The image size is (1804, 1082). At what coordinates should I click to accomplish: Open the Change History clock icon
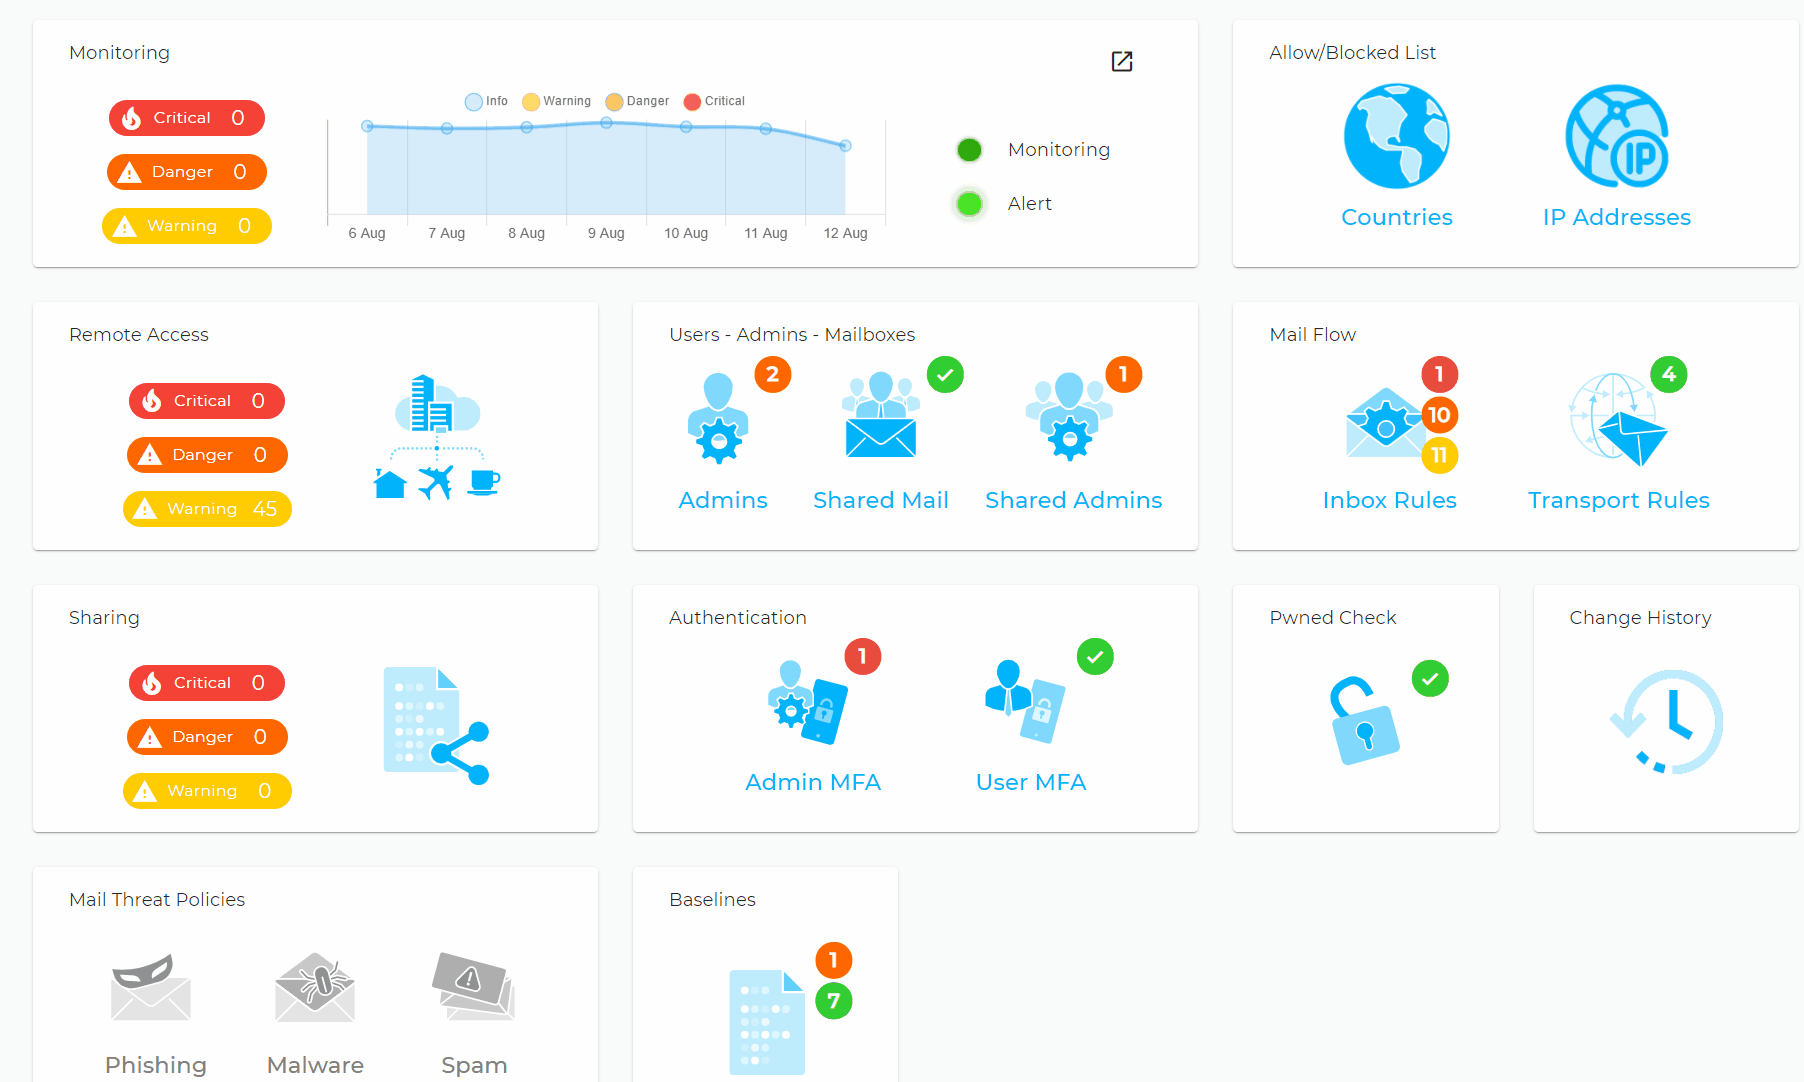1665,722
